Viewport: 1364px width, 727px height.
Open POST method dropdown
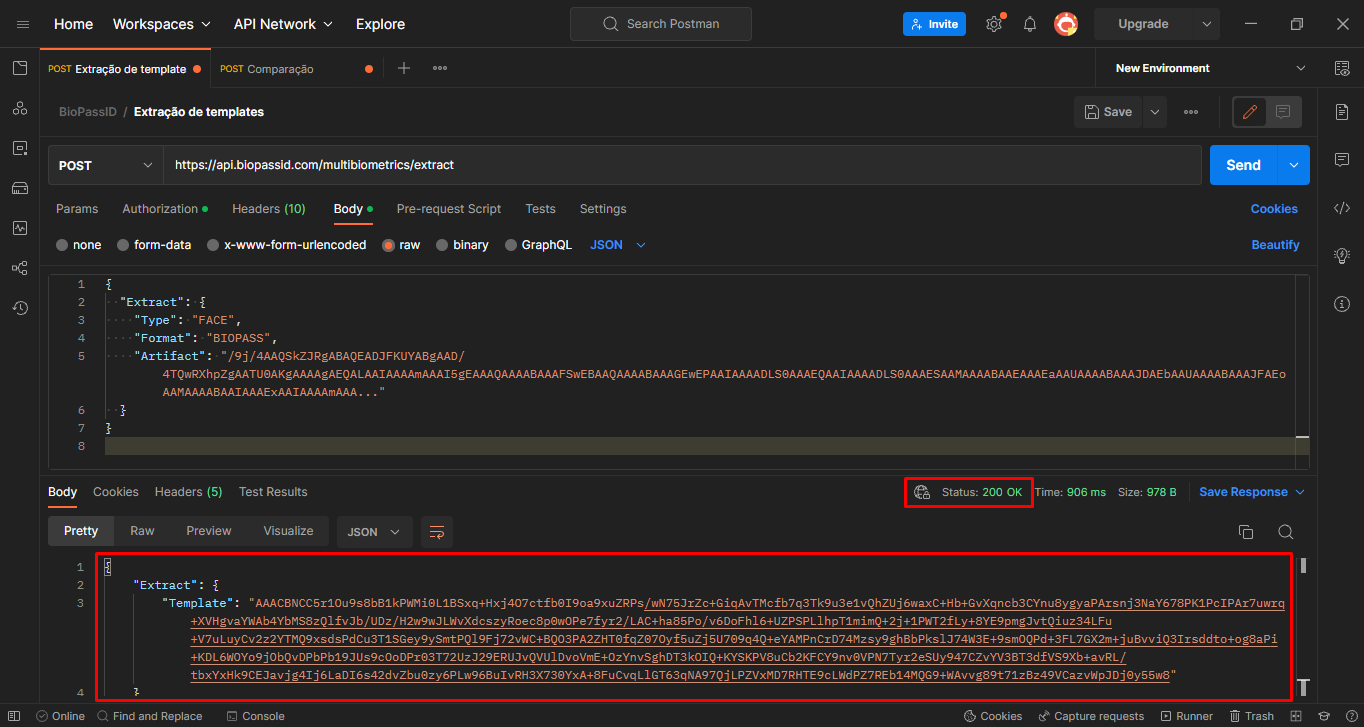coord(105,165)
